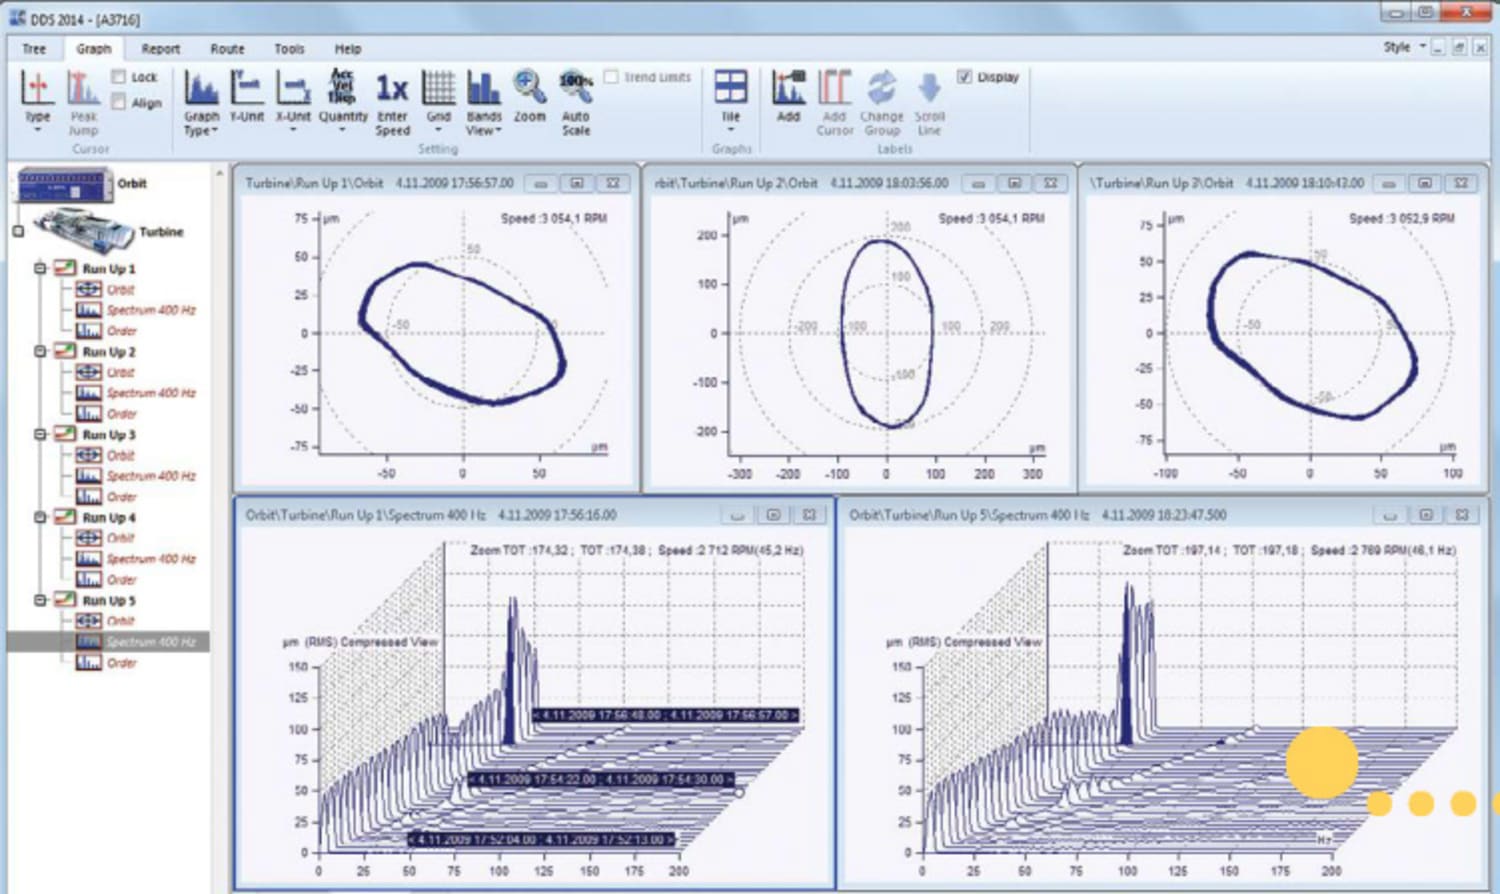Select the Turbine machine icon in tree
The width and height of the screenshot is (1500, 894).
pos(84,230)
